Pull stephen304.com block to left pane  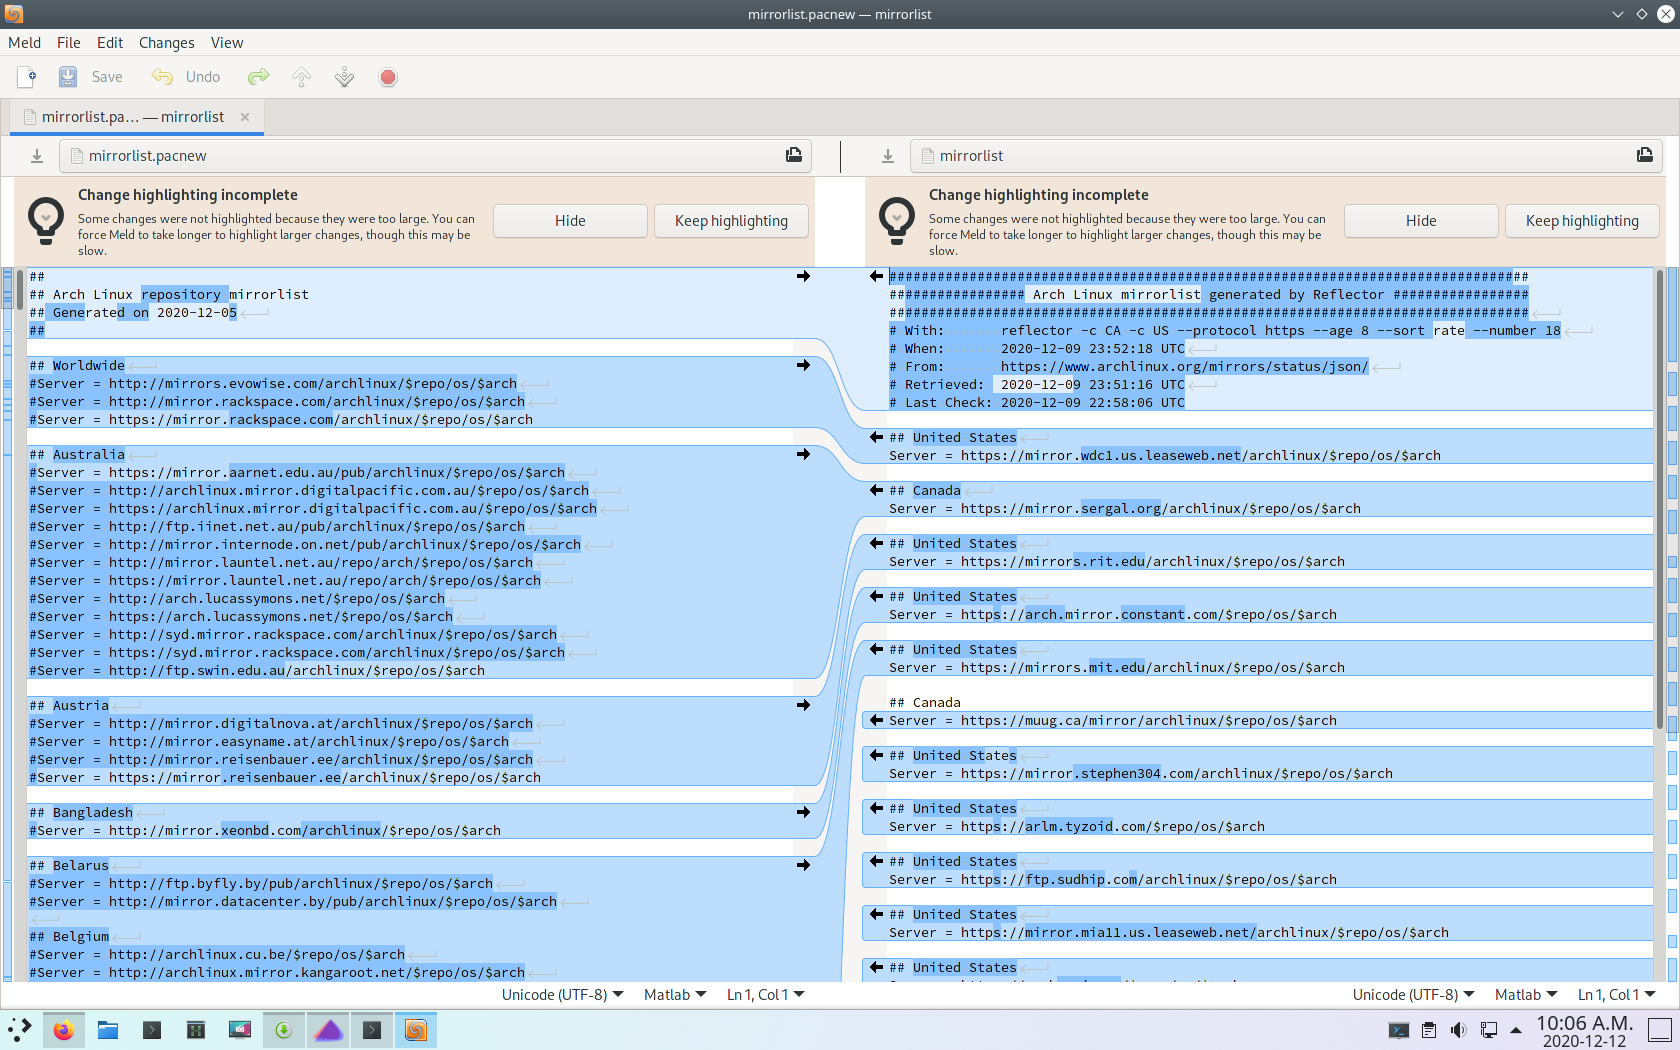click(x=876, y=755)
